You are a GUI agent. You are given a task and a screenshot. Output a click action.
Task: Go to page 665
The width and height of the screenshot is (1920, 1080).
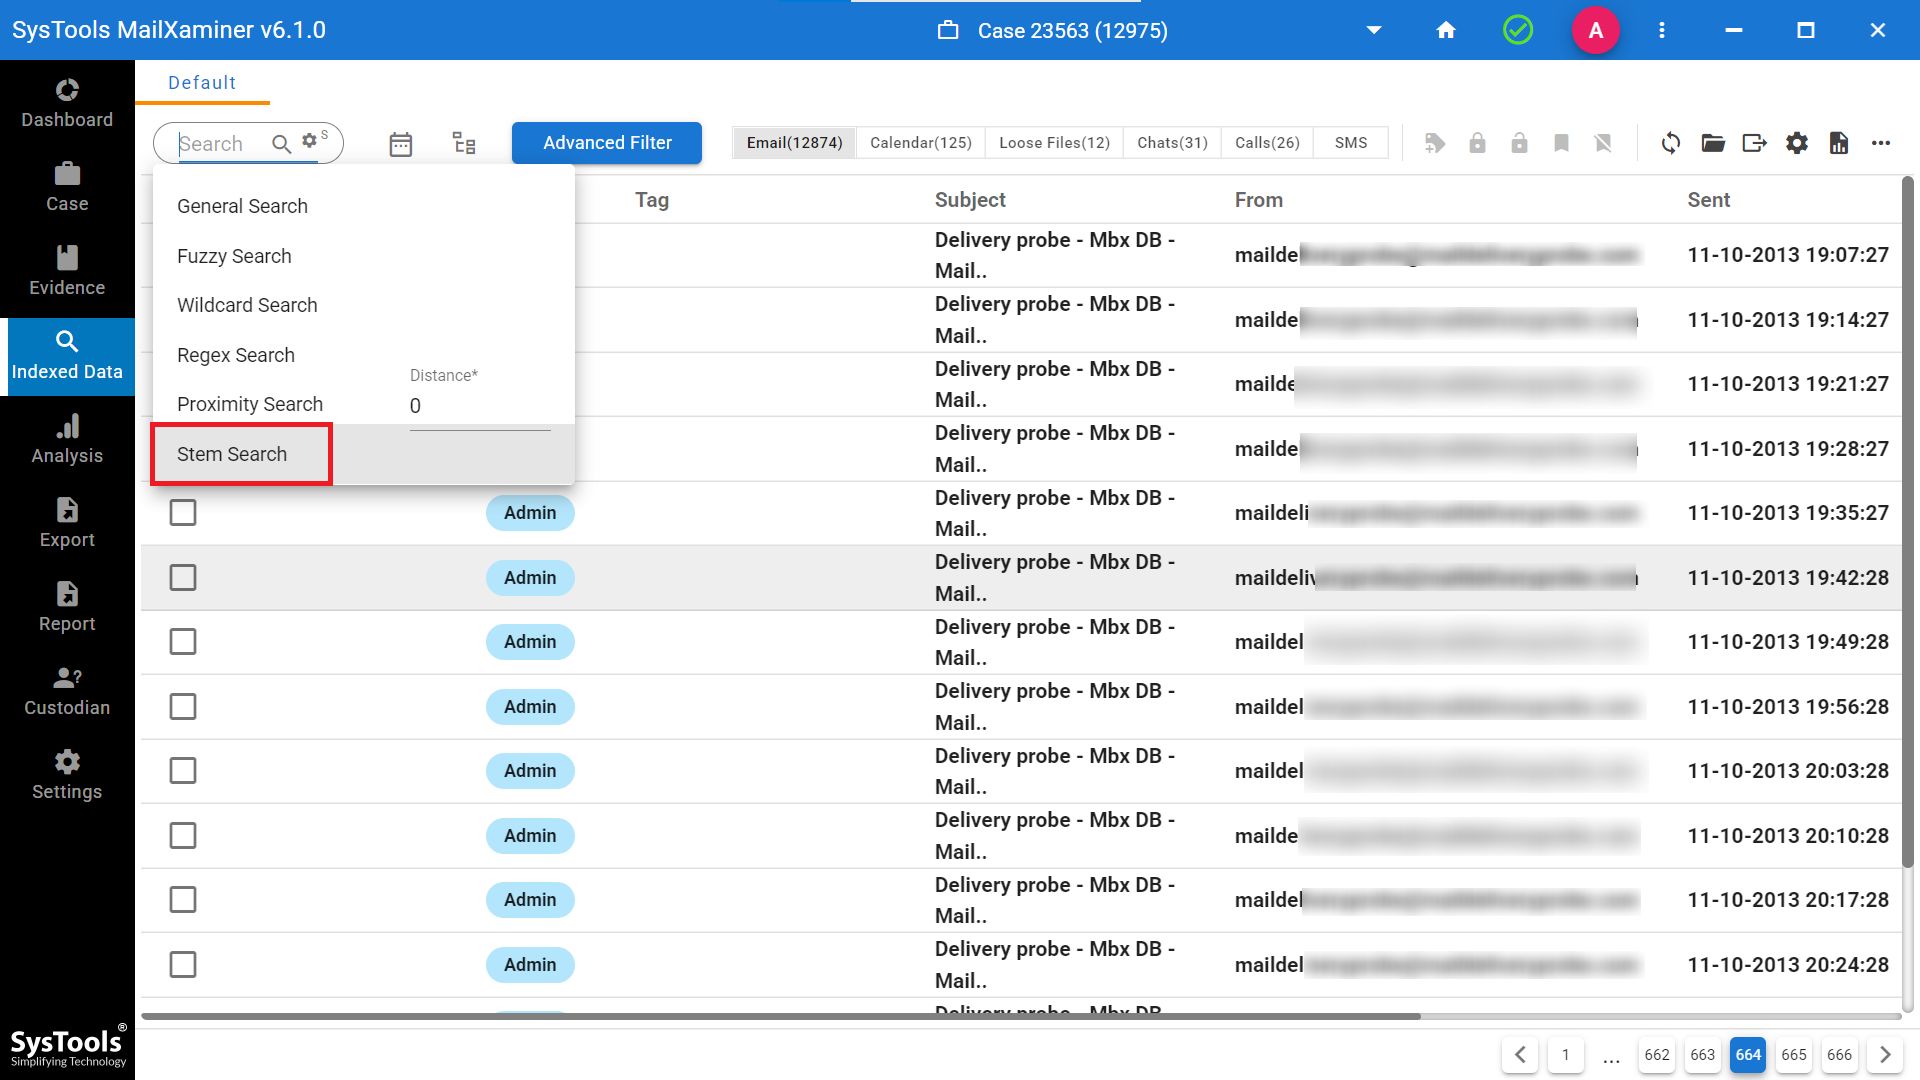click(1794, 1055)
